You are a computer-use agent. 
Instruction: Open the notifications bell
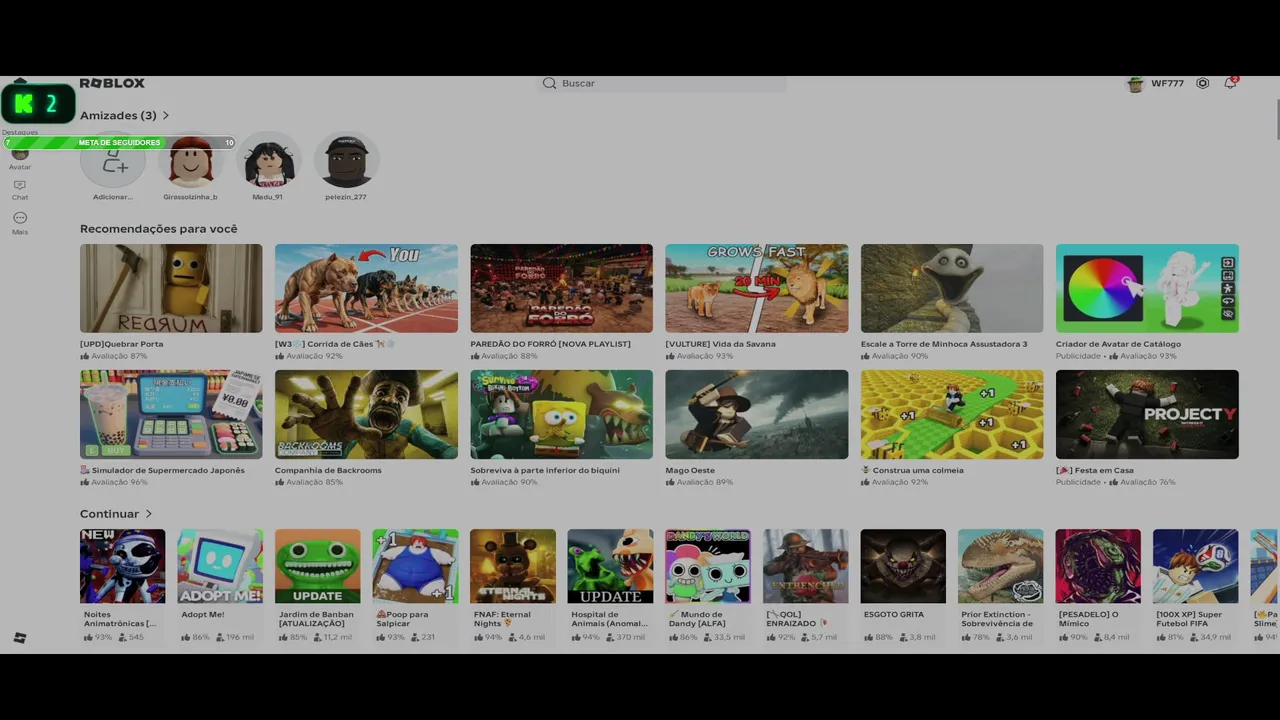tap(1230, 83)
